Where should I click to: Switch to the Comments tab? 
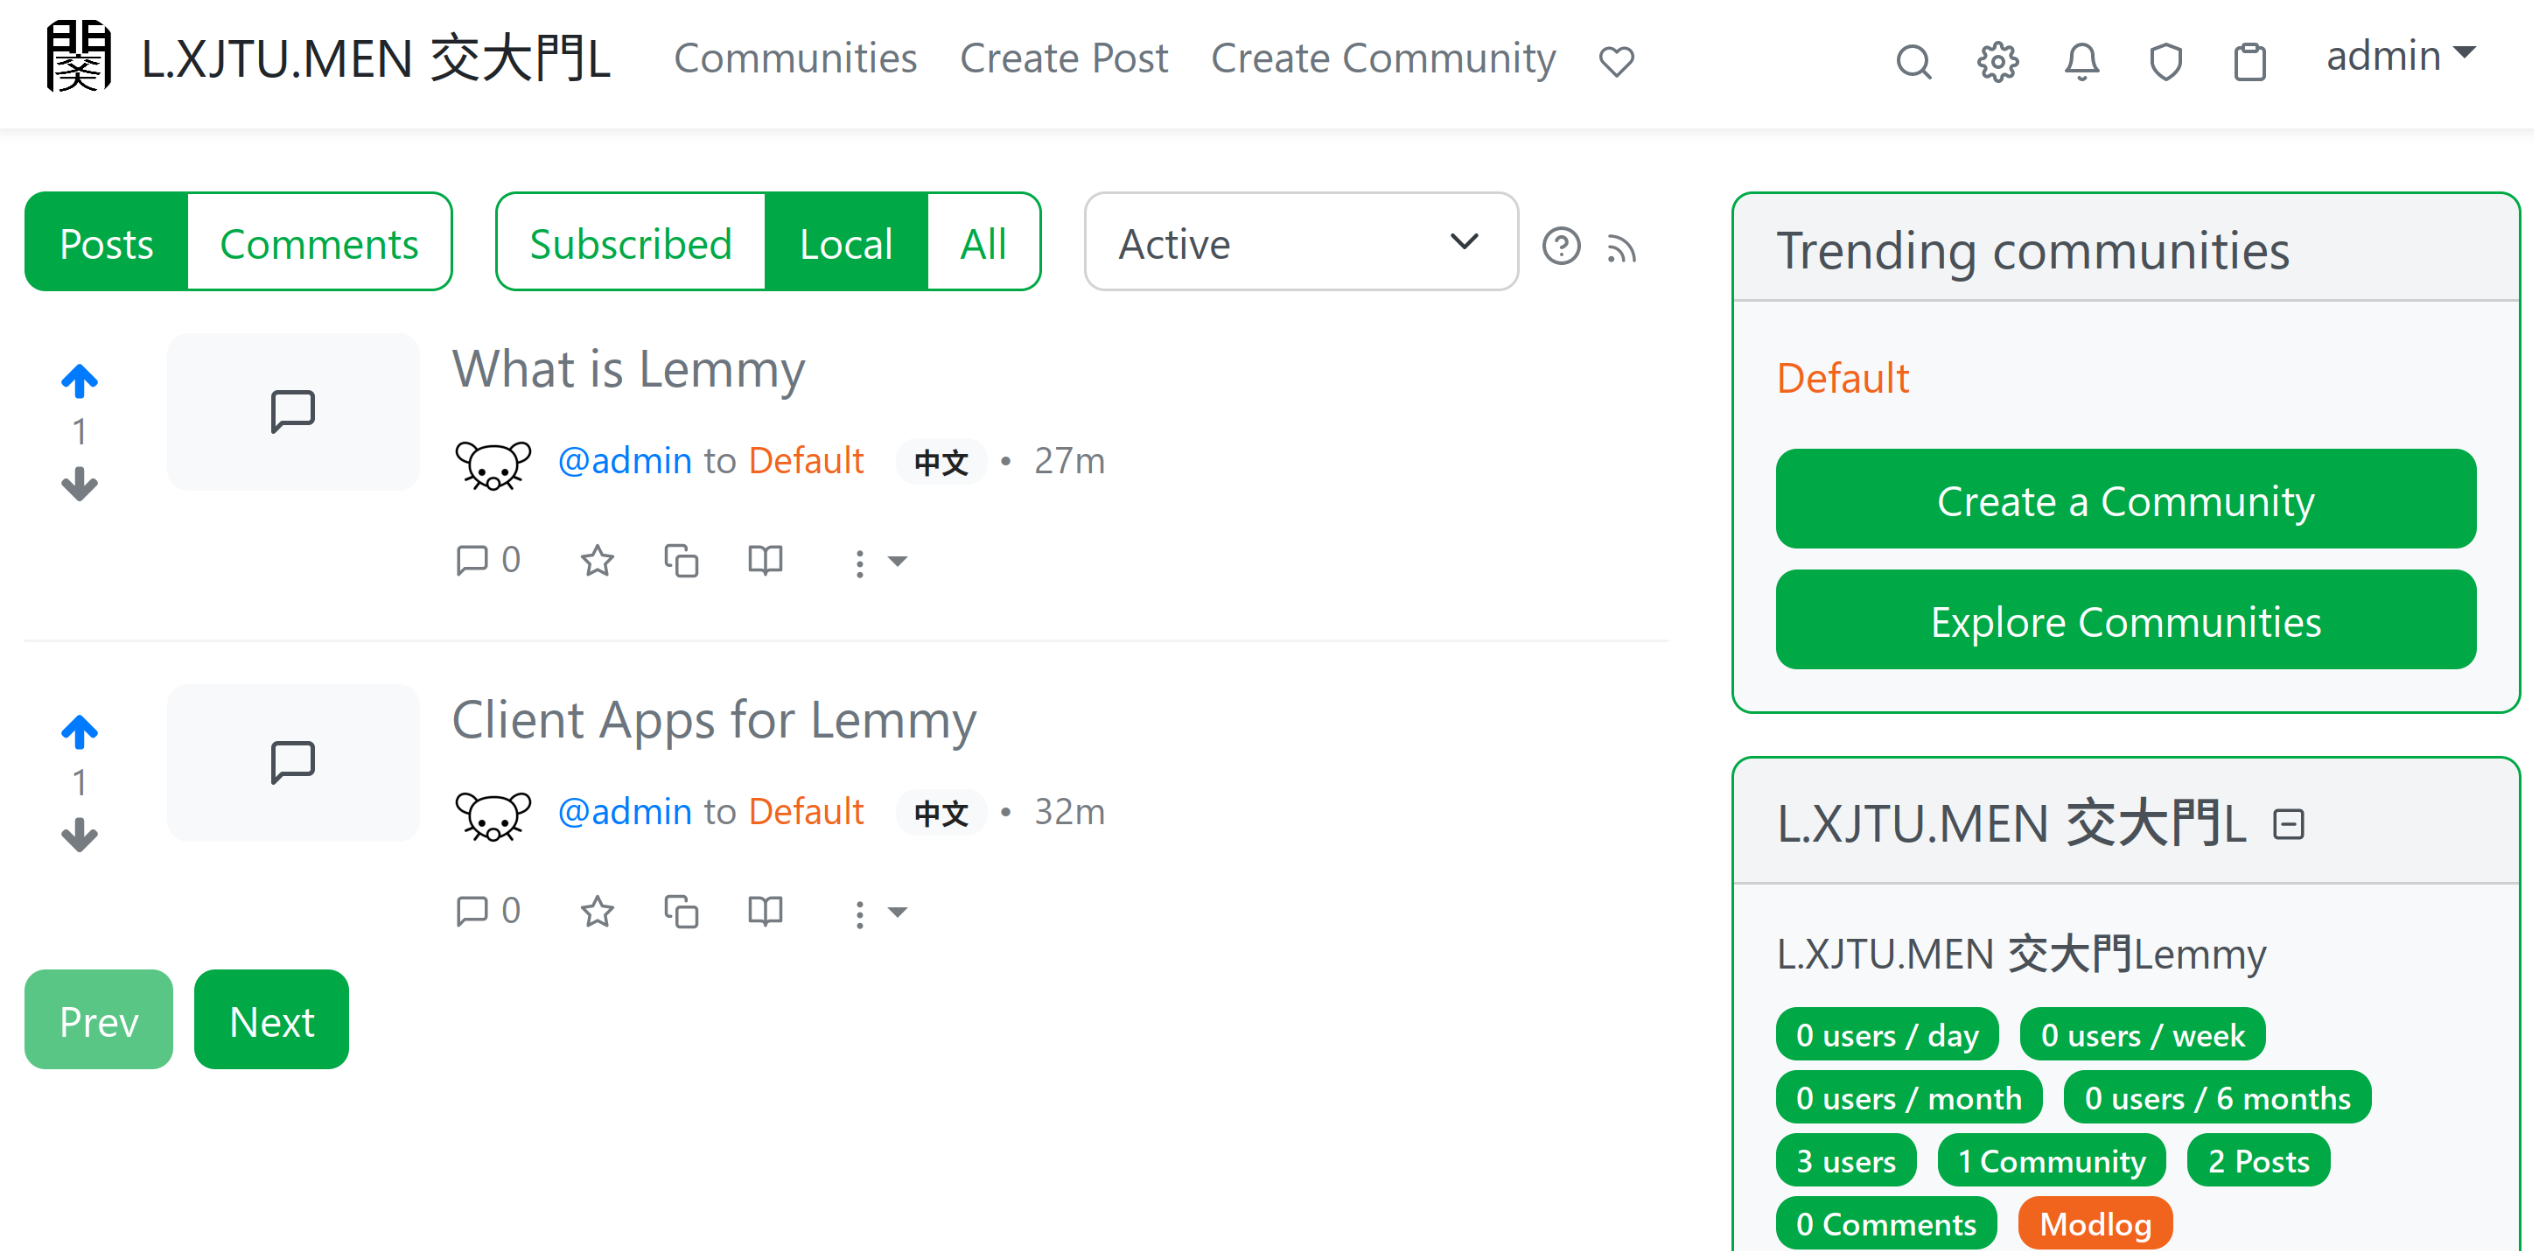tap(319, 243)
